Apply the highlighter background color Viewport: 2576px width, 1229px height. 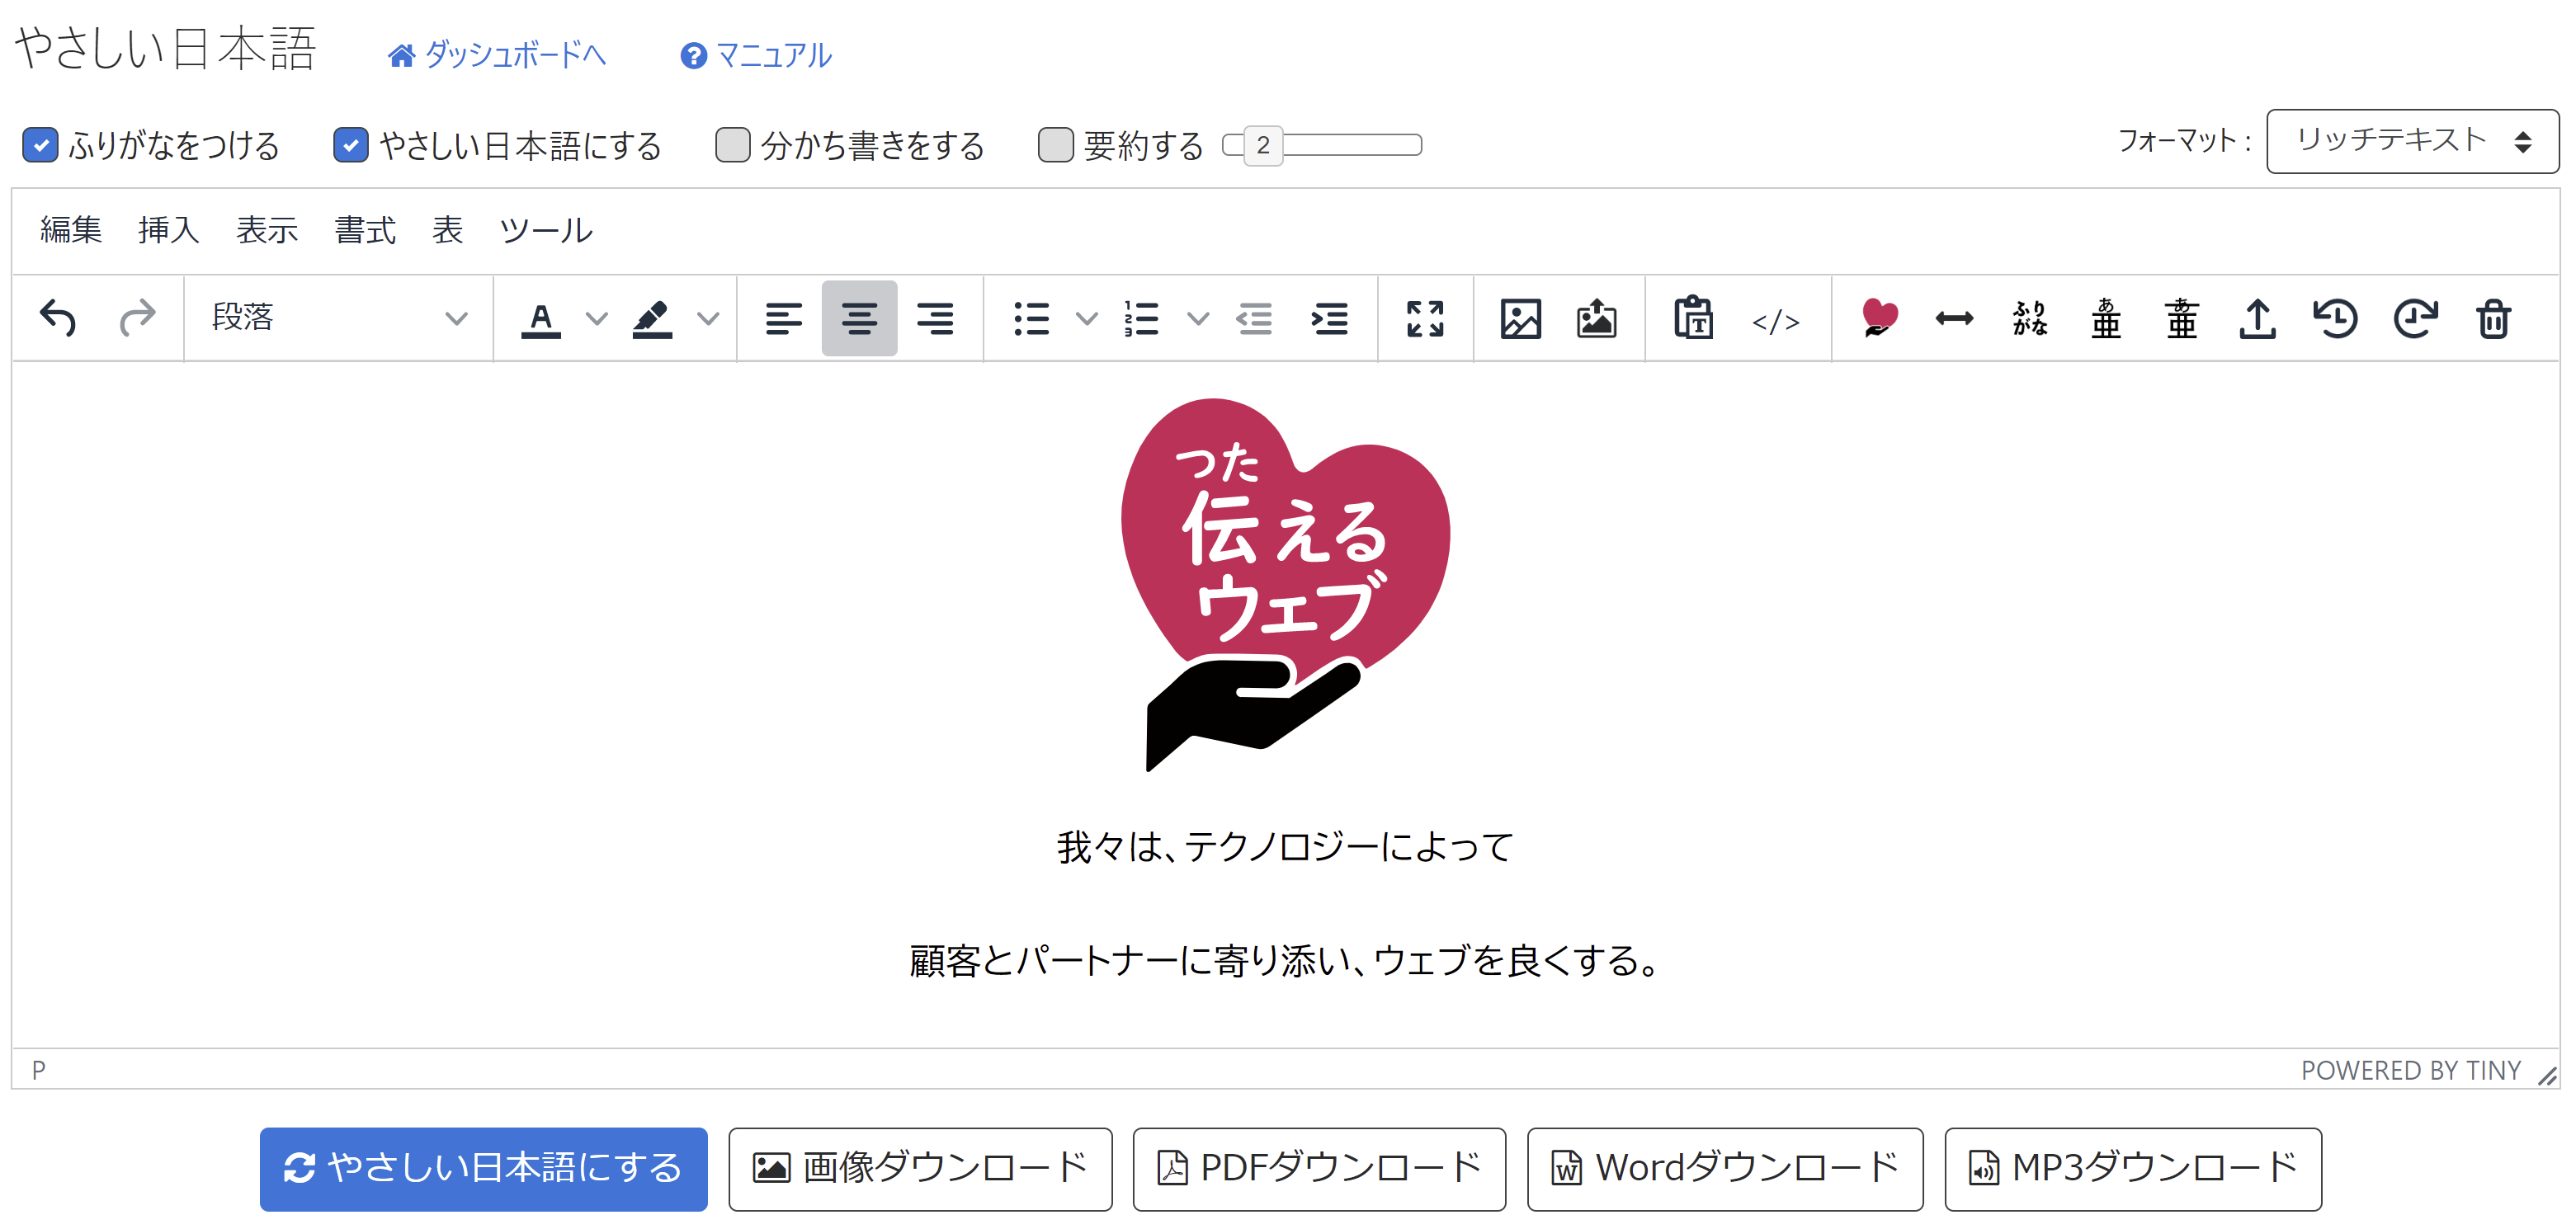tap(652, 319)
